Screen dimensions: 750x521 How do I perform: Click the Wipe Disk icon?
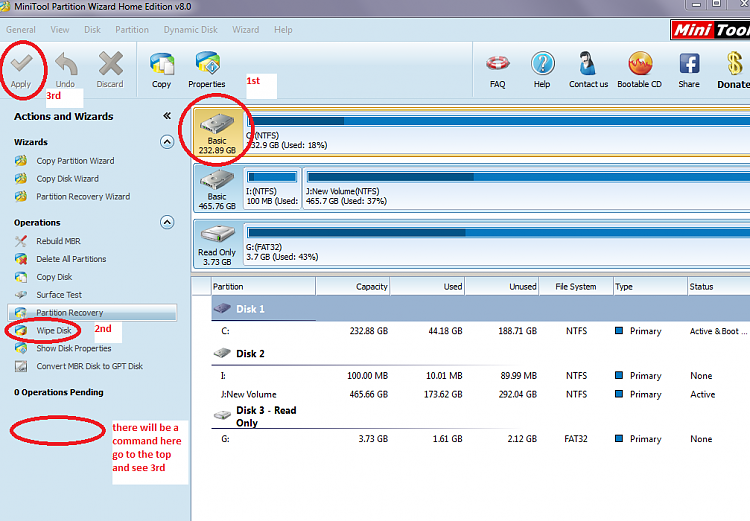[21, 330]
